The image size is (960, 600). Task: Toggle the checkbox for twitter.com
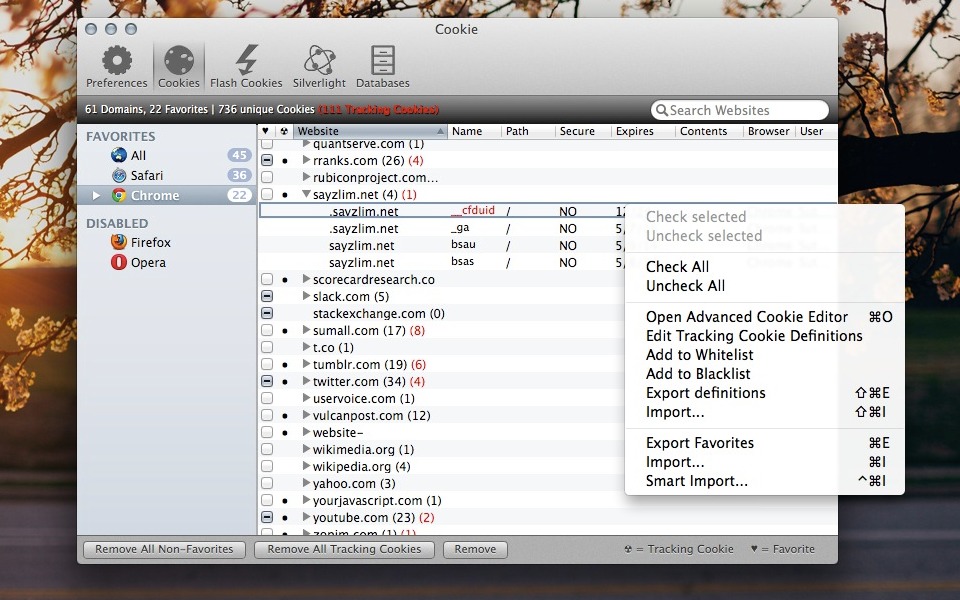click(267, 382)
